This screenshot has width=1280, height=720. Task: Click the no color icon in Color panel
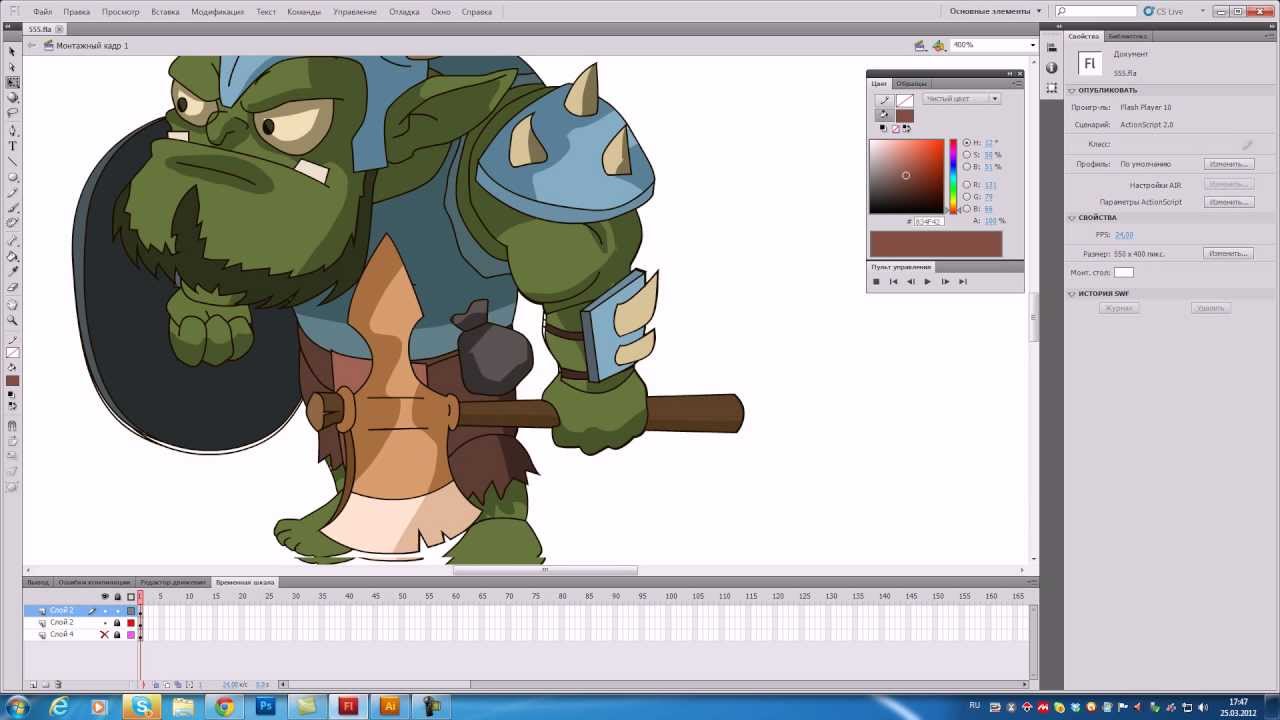895,128
